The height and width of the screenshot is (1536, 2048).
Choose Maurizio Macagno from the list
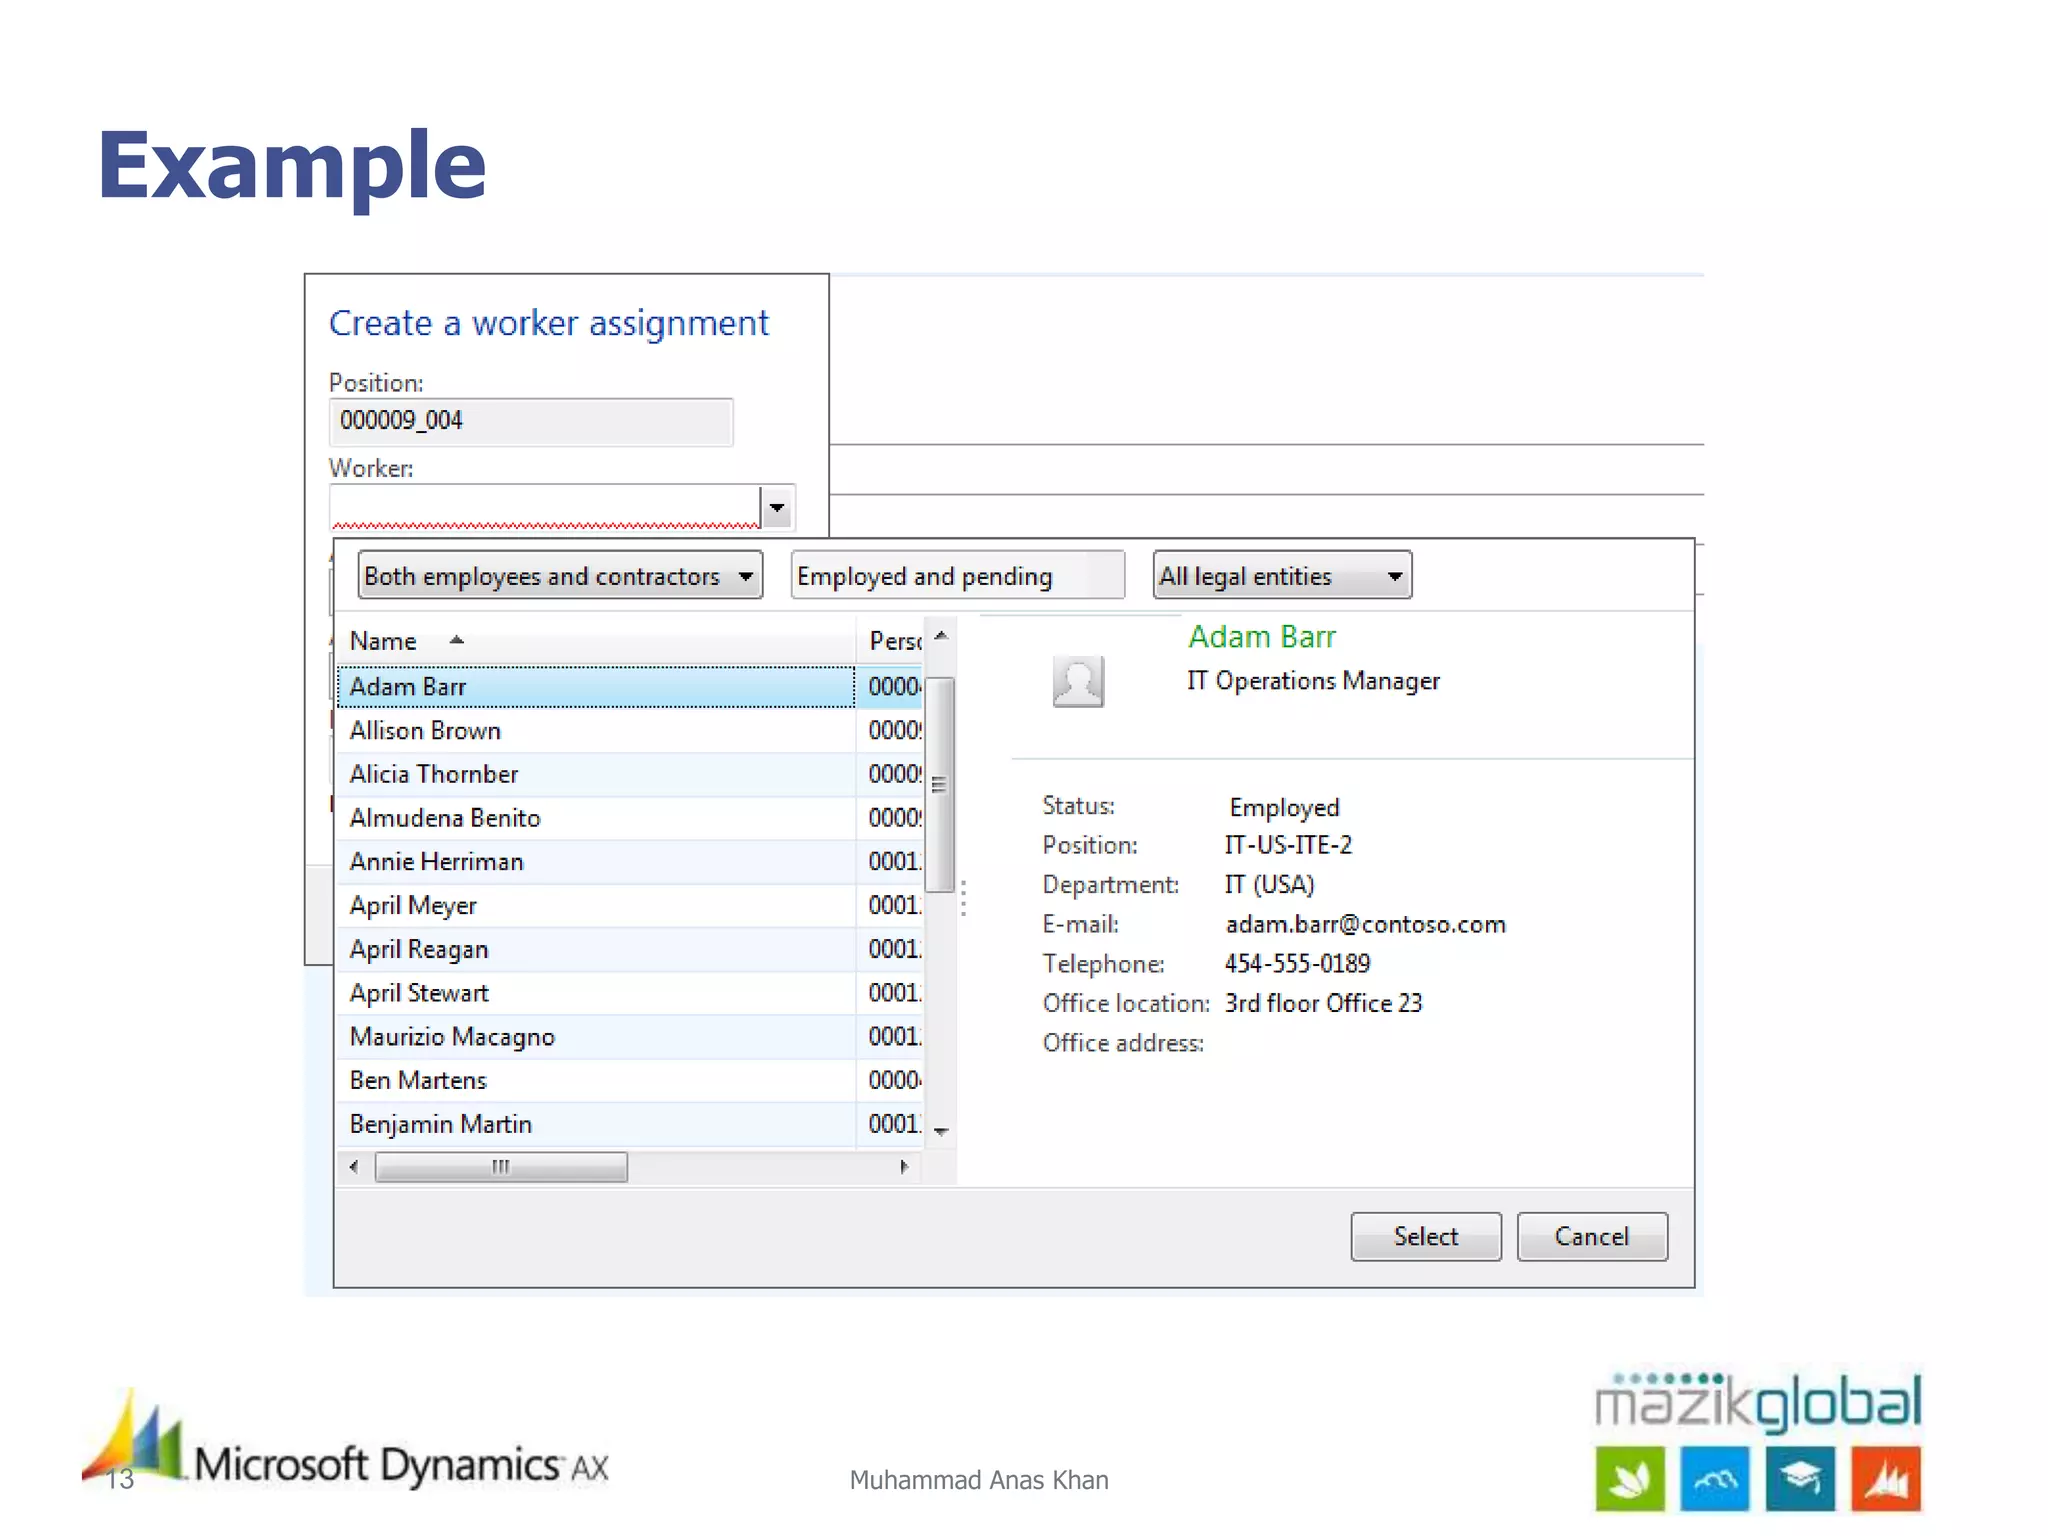[x=452, y=1037]
